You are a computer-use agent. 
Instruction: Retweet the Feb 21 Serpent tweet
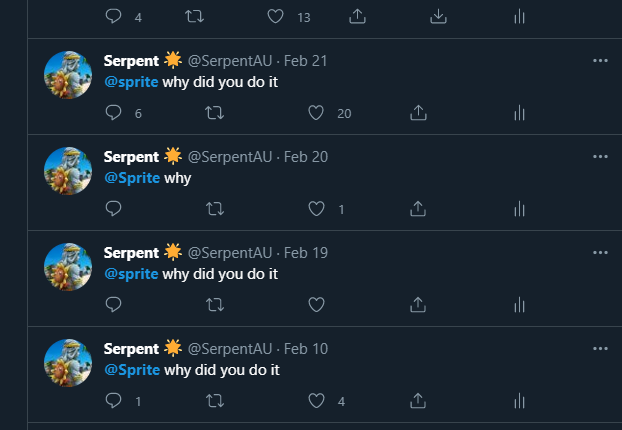point(213,113)
